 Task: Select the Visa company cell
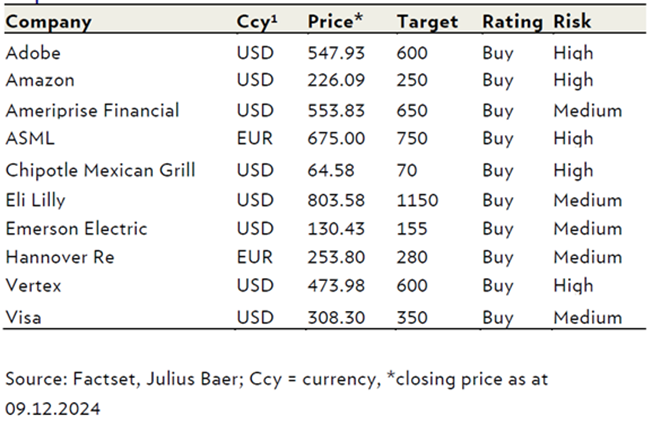tap(24, 317)
